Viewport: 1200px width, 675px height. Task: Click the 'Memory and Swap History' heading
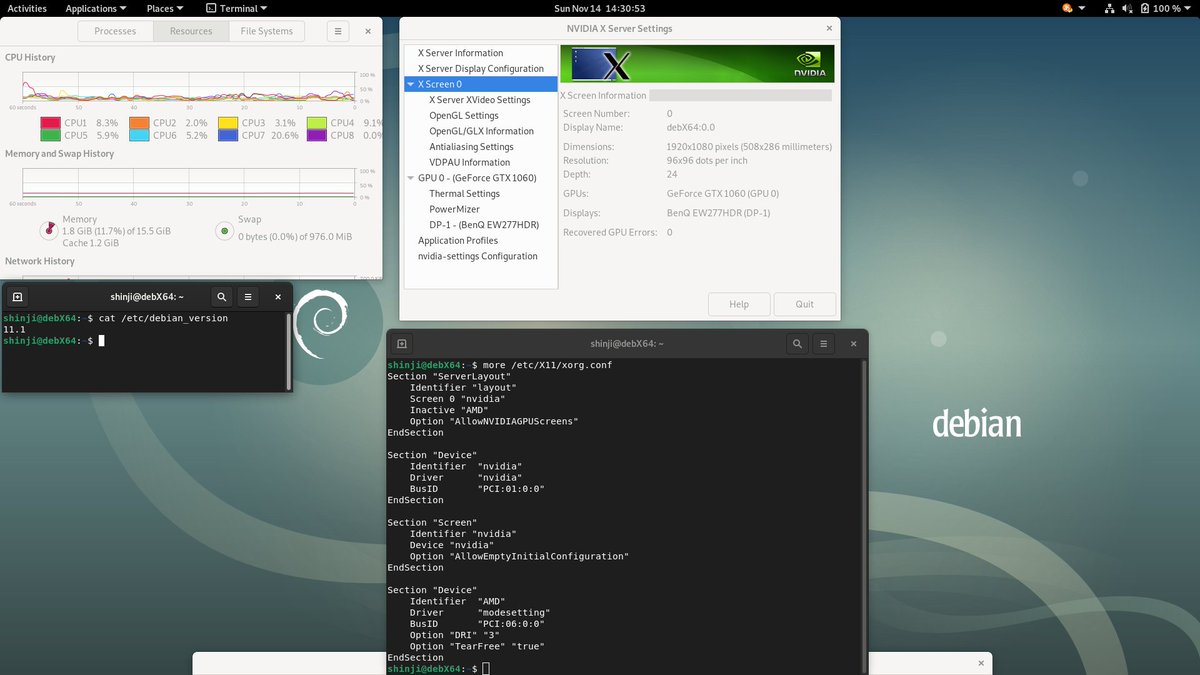click(59, 154)
